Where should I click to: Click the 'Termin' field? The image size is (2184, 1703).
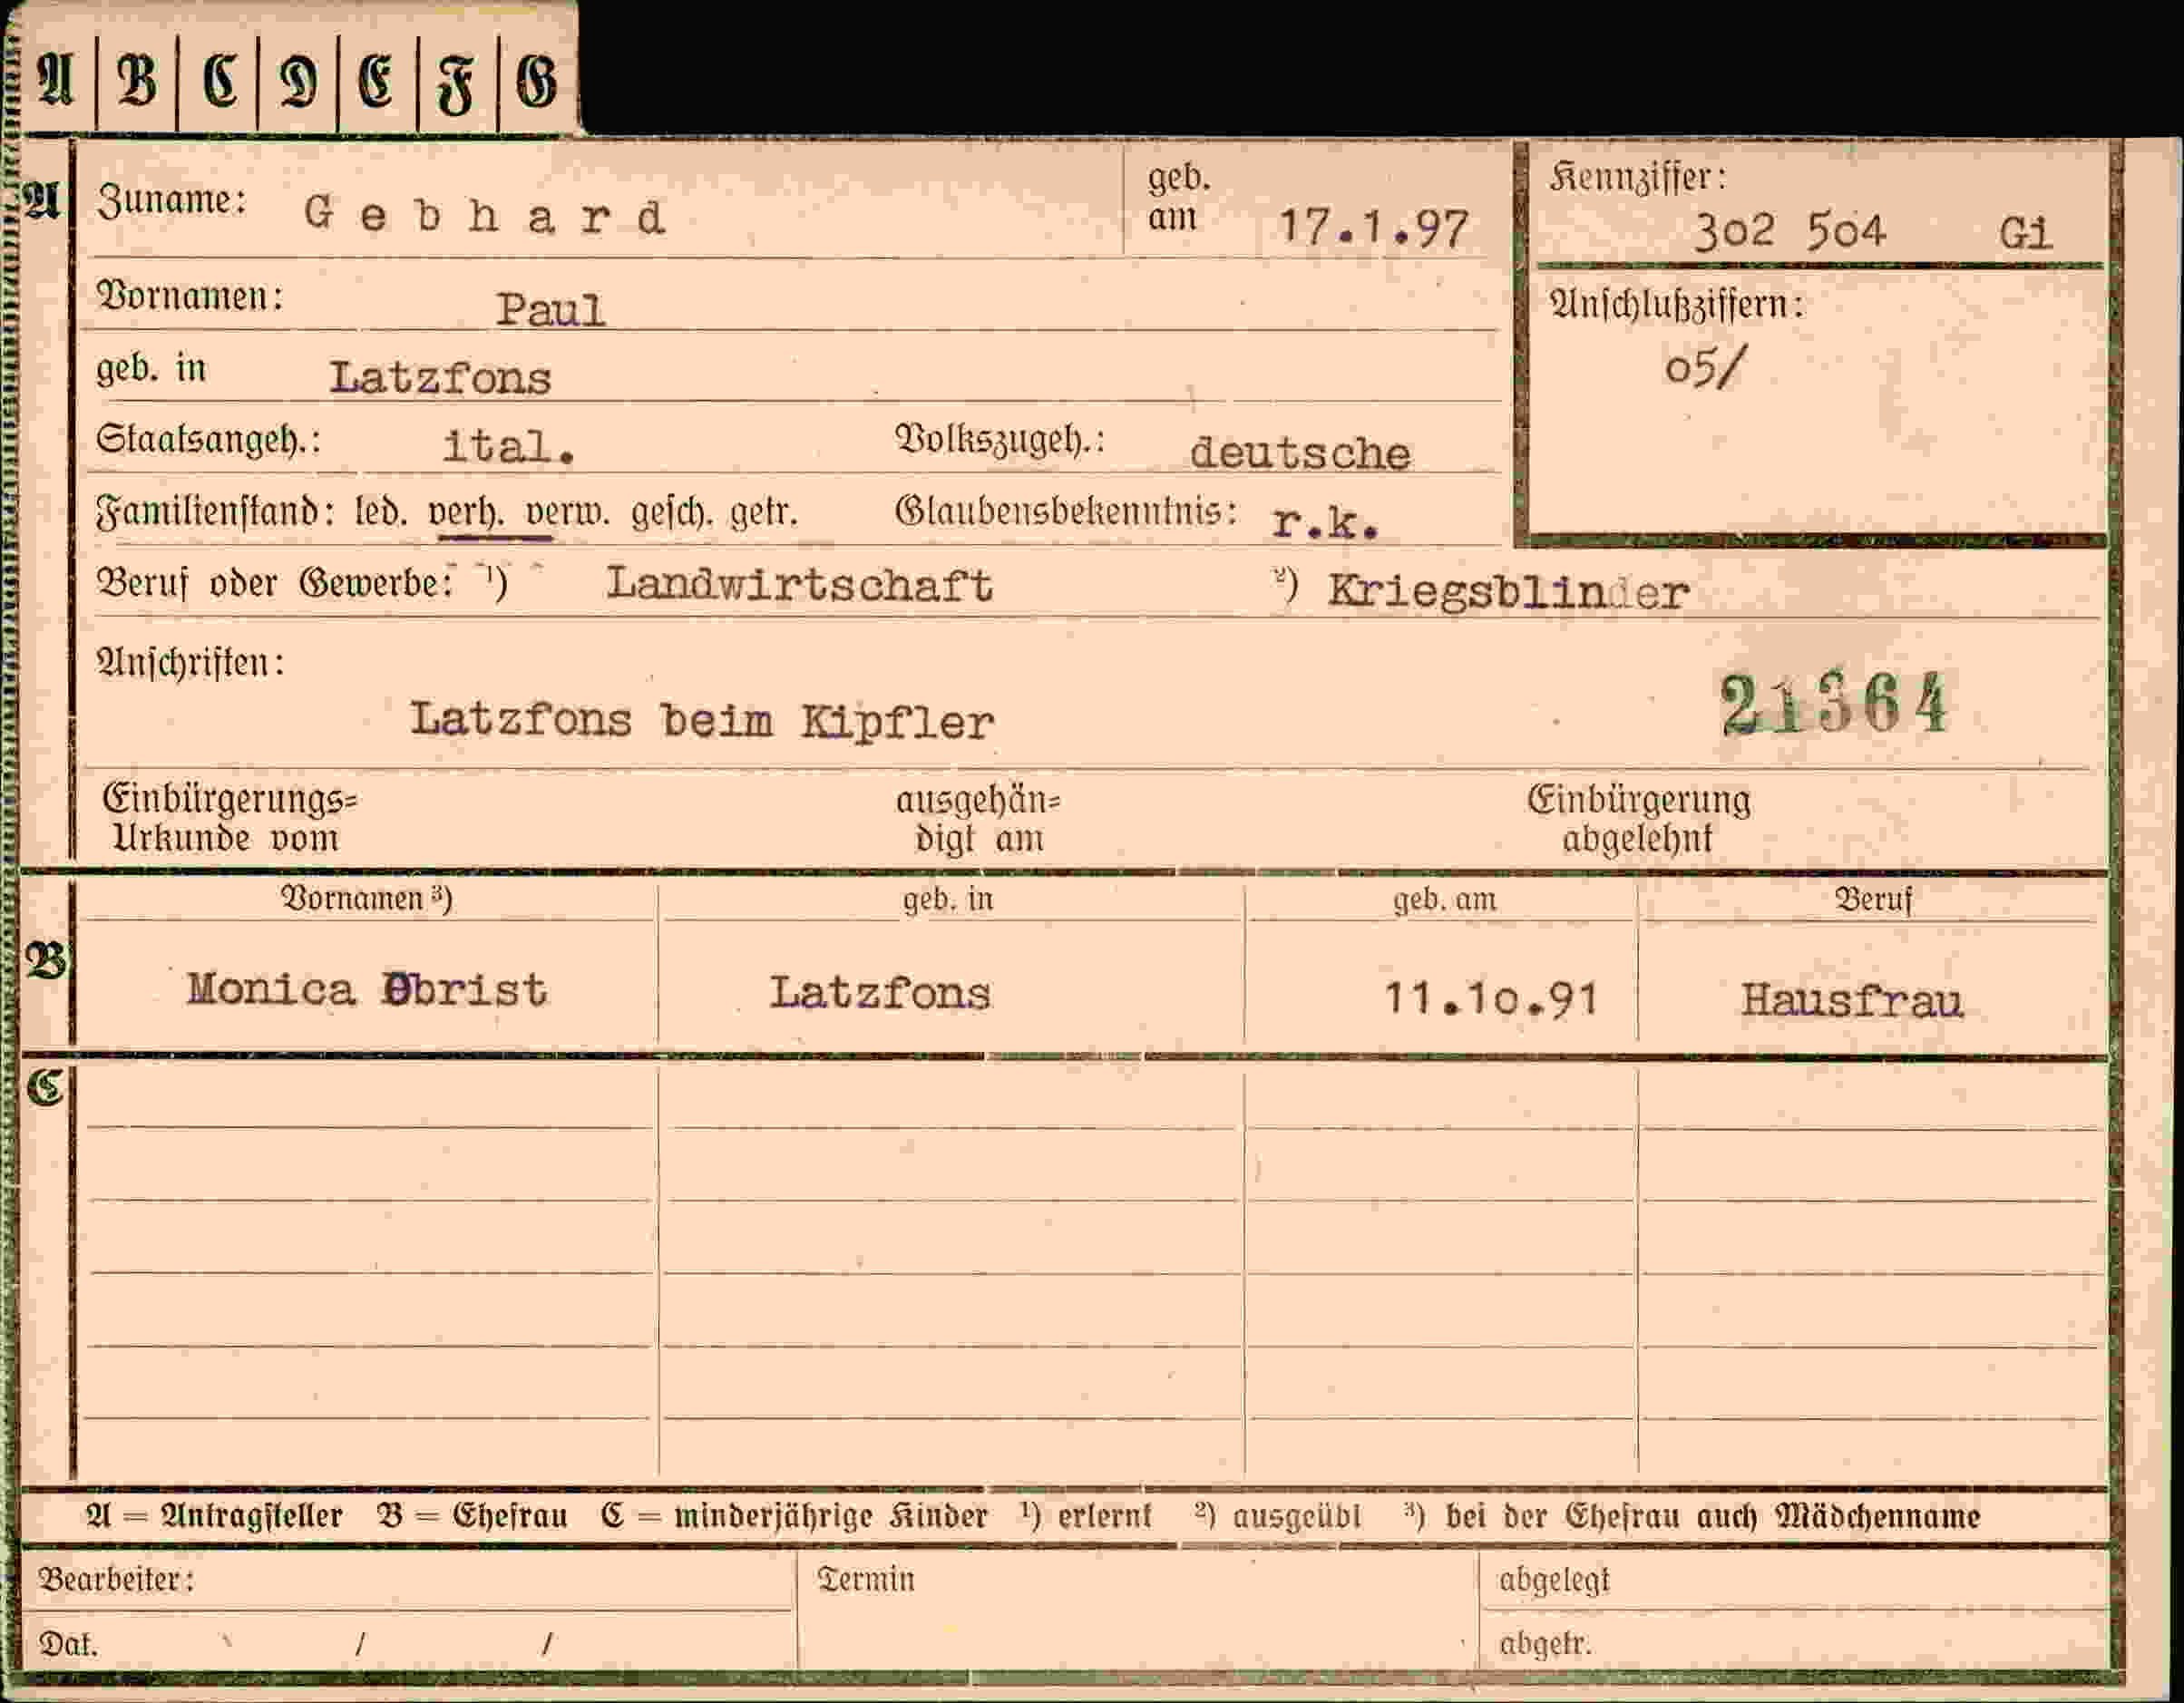(x=1138, y=1610)
